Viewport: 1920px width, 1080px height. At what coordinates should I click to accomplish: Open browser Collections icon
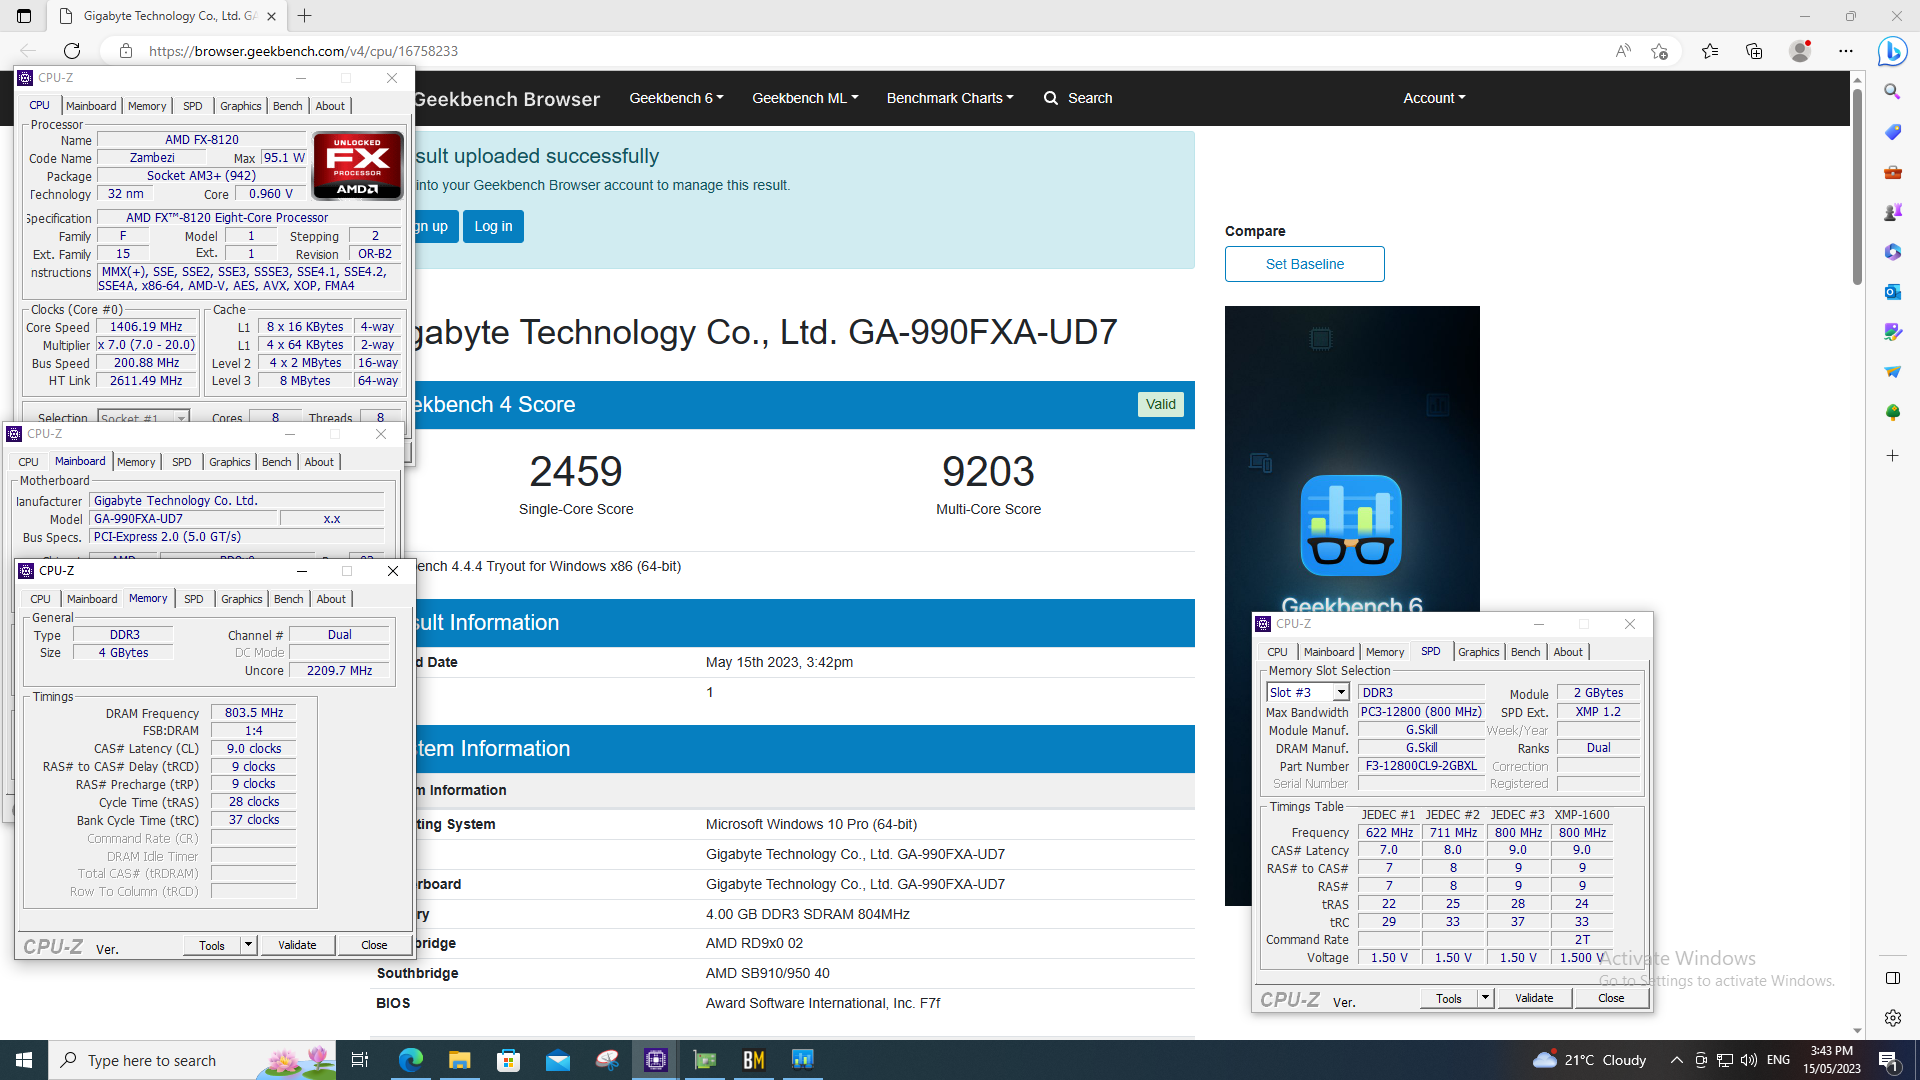[1754, 51]
